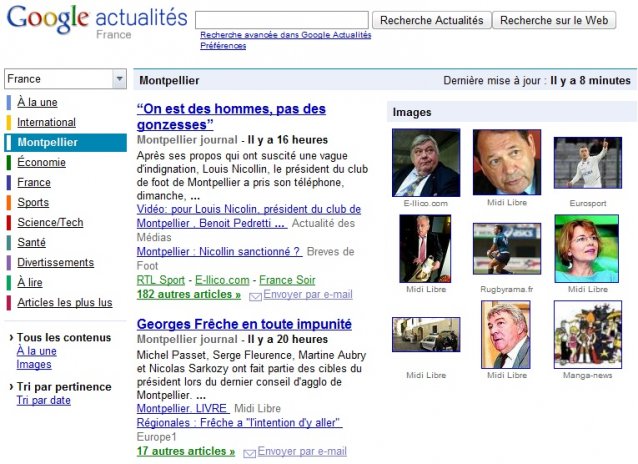Open Midi Libre street scene thumbnail
638x464 pixels.
click(x=426, y=335)
